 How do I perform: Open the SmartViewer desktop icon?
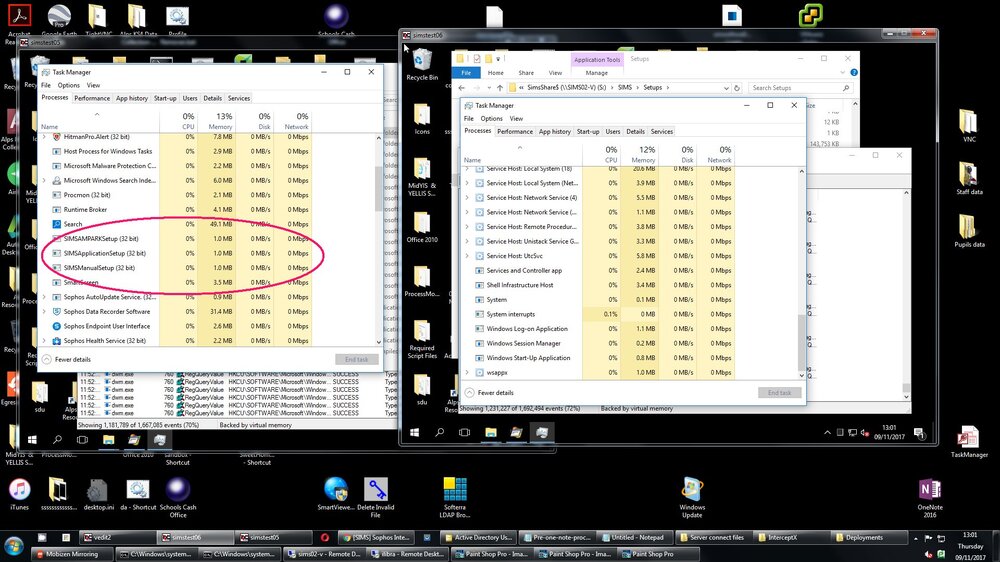(335, 494)
